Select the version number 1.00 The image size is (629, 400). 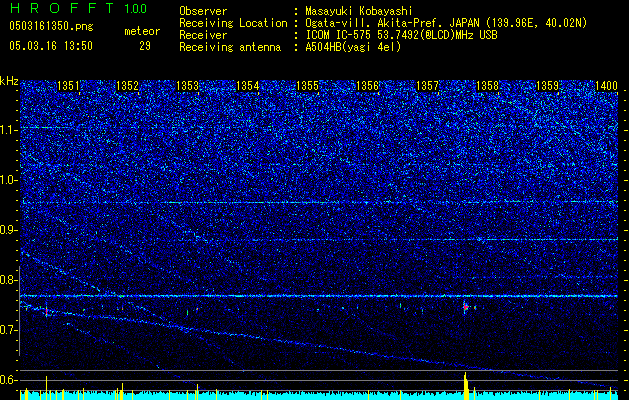(x=136, y=8)
